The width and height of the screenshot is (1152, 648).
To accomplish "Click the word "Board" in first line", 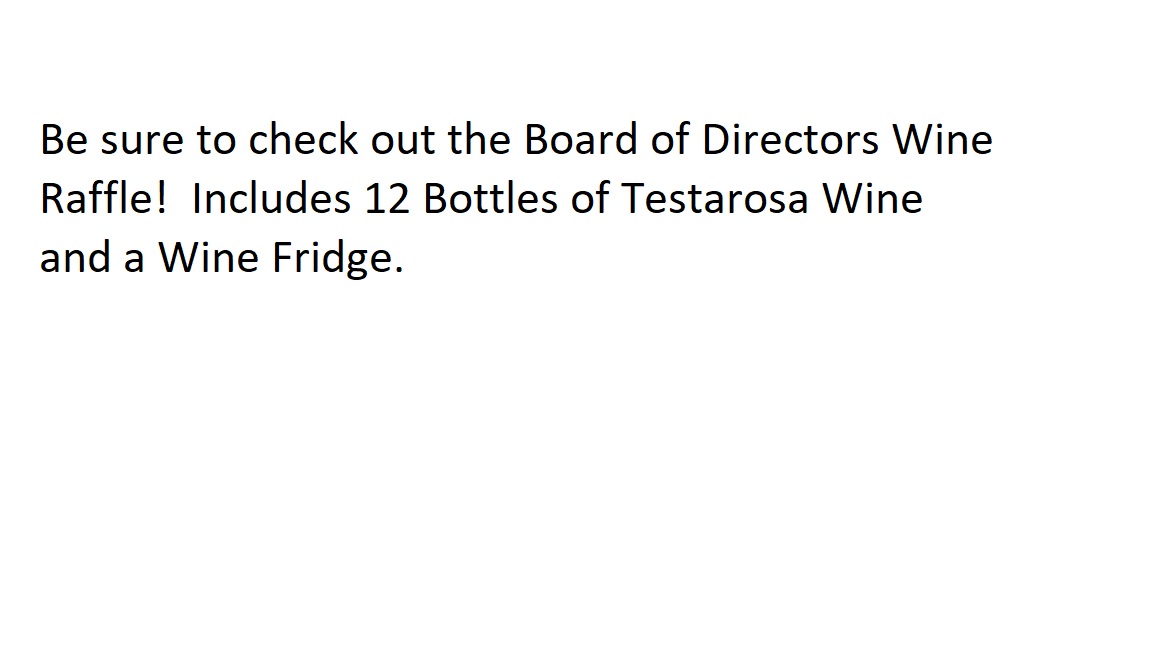I will click(580, 140).
